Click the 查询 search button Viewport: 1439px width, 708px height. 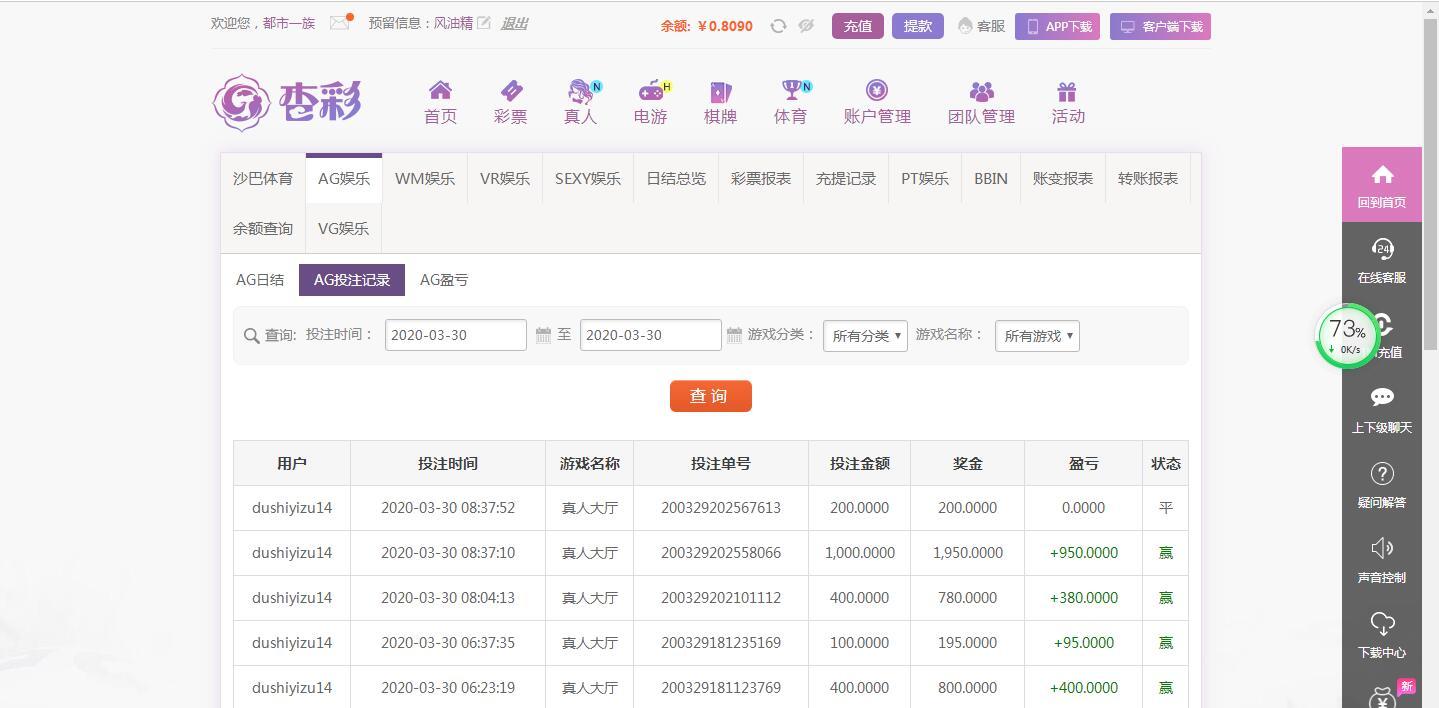point(710,396)
